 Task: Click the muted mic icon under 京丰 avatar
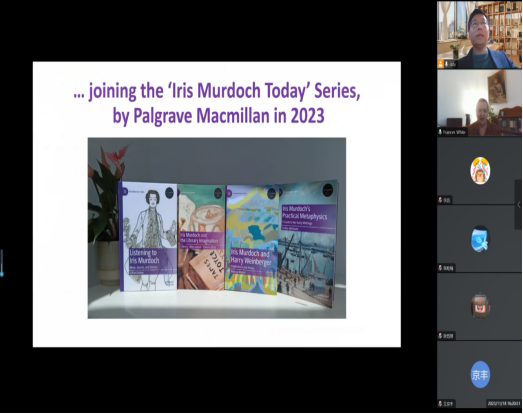(440, 404)
